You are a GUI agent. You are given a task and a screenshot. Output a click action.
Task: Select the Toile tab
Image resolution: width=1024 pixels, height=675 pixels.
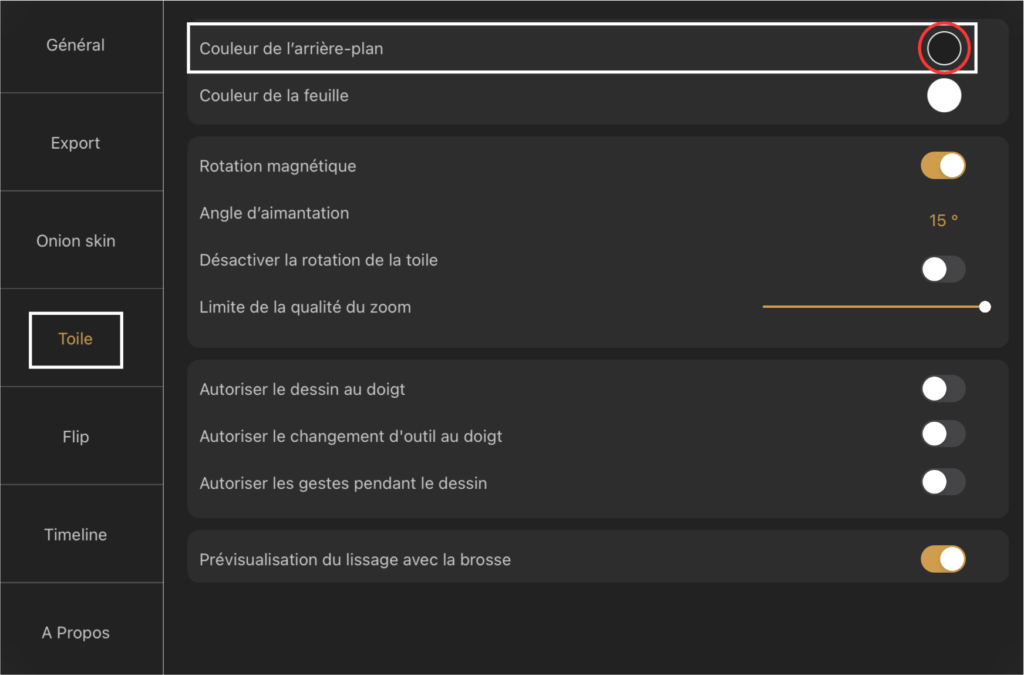pyautogui.click(x=75, y=339)
